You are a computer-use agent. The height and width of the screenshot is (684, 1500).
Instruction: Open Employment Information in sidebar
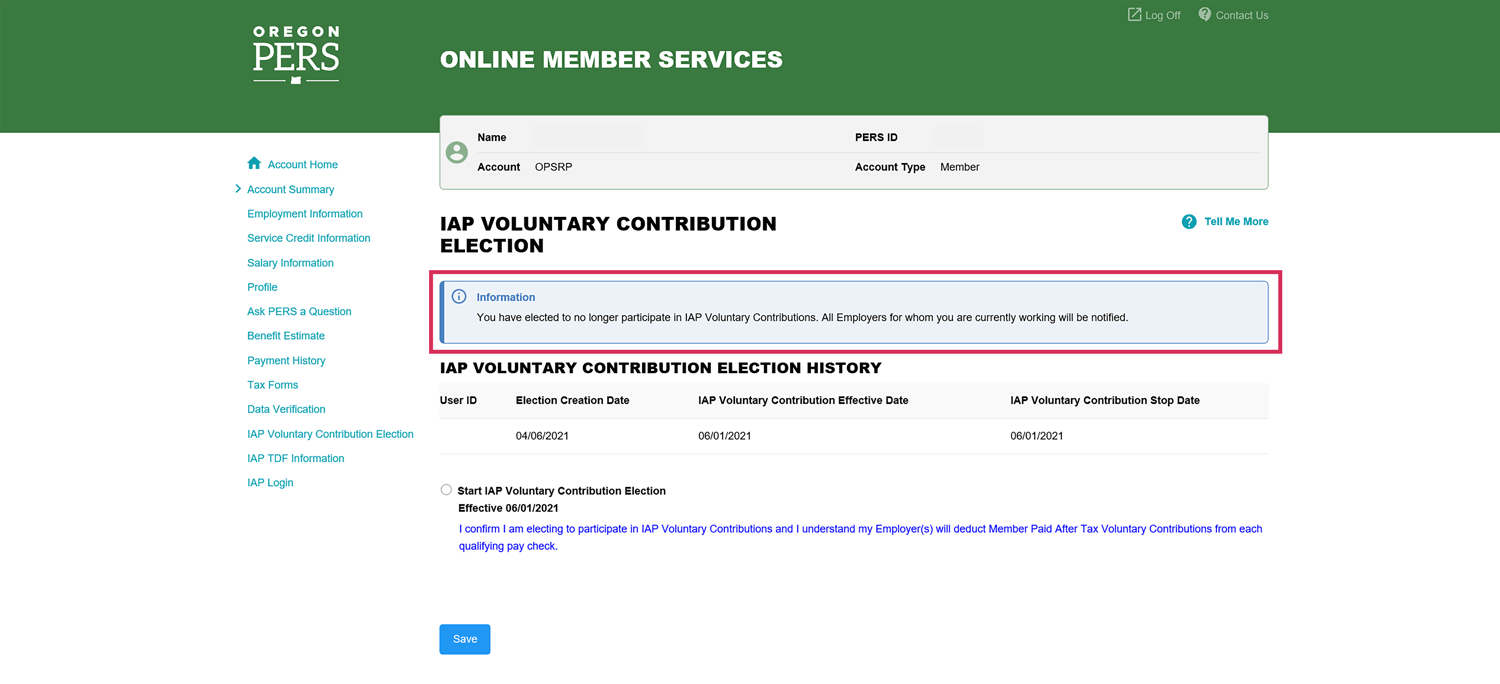click(304, 214)
